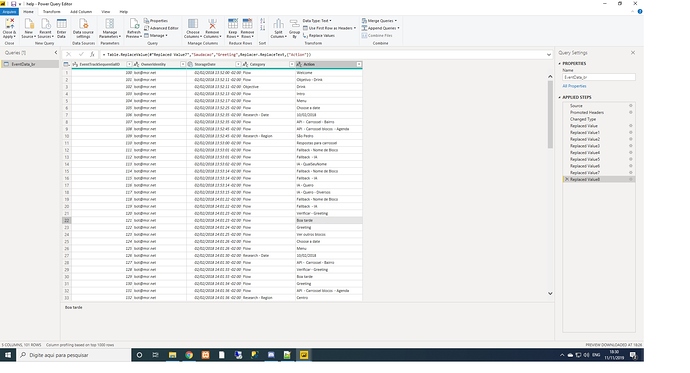
Task: Open the Advanced Editor
Action: (x=161, y=28)
